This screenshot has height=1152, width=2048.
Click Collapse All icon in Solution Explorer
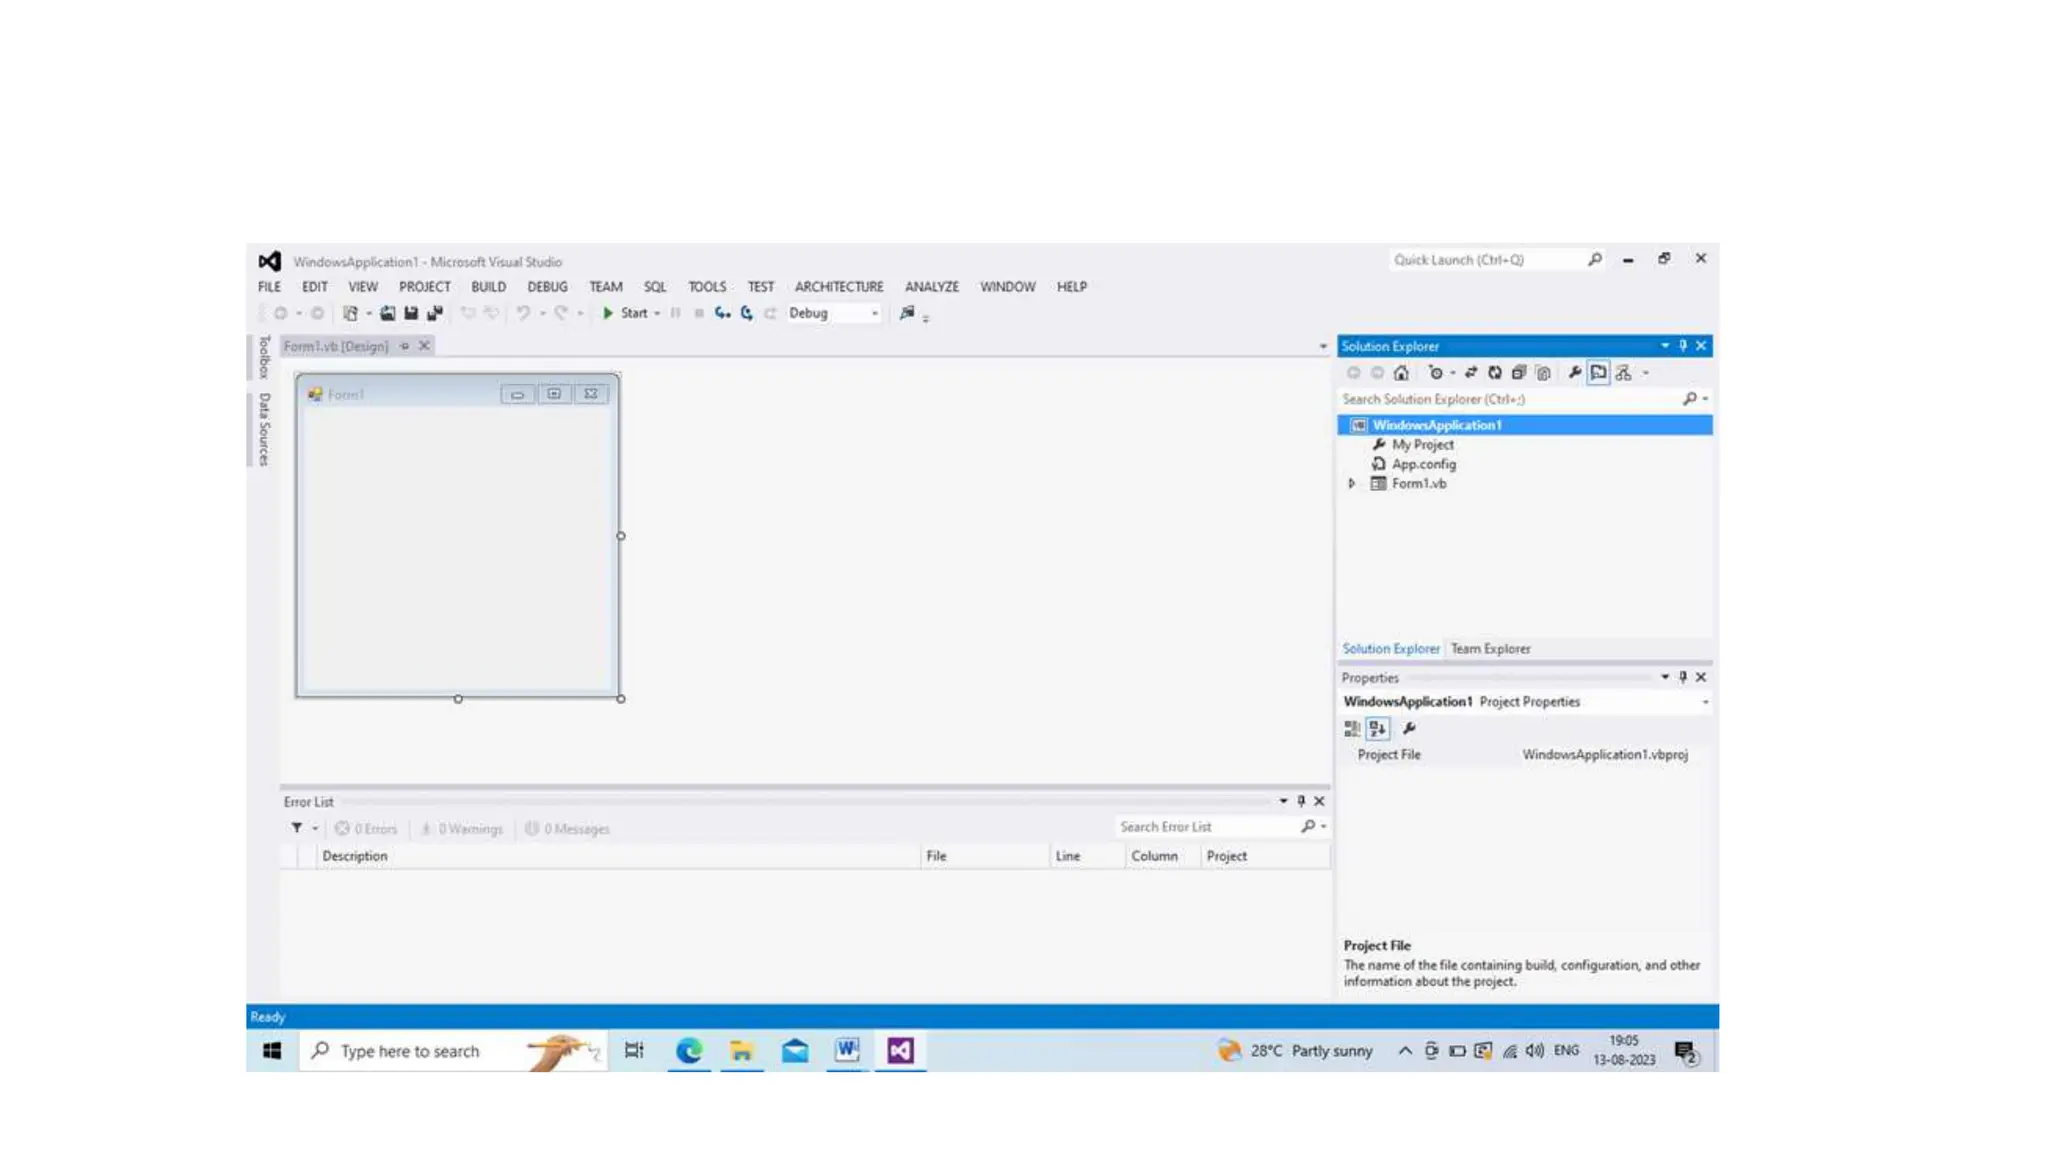pyautogui.click(x=1518, y=373)
